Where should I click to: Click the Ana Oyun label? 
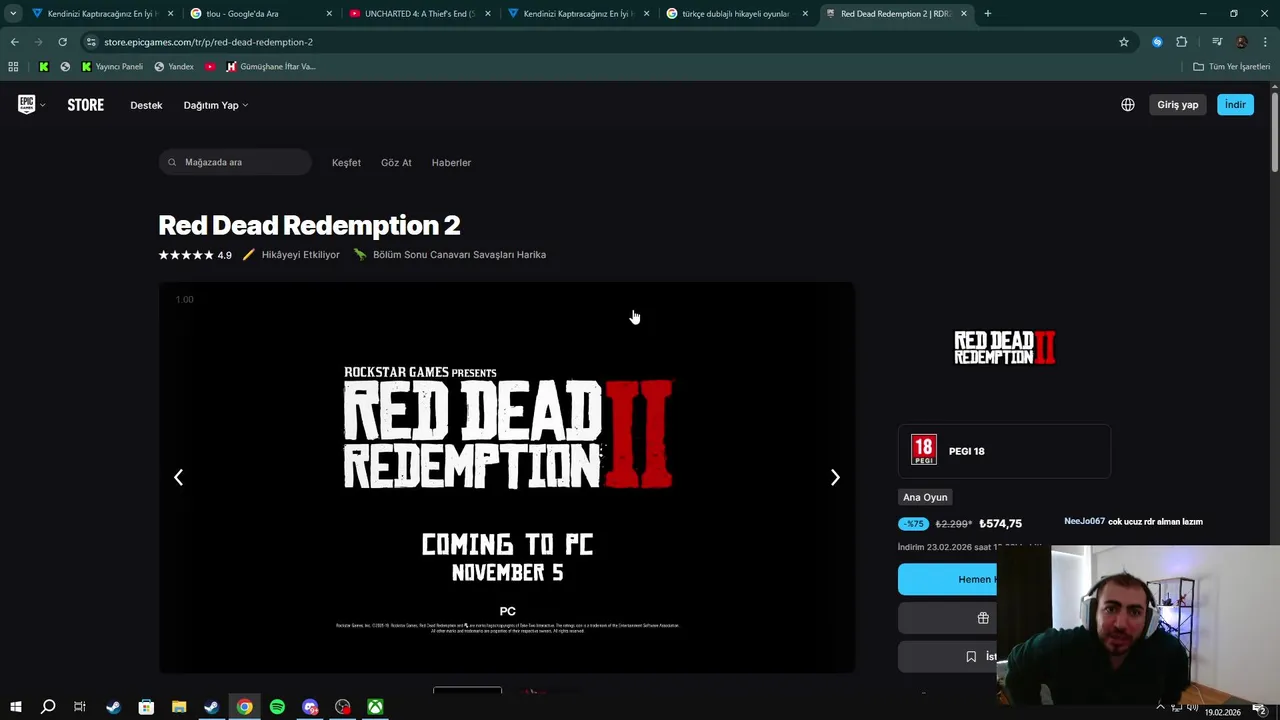pyautogui.click(x=925, y=497)
